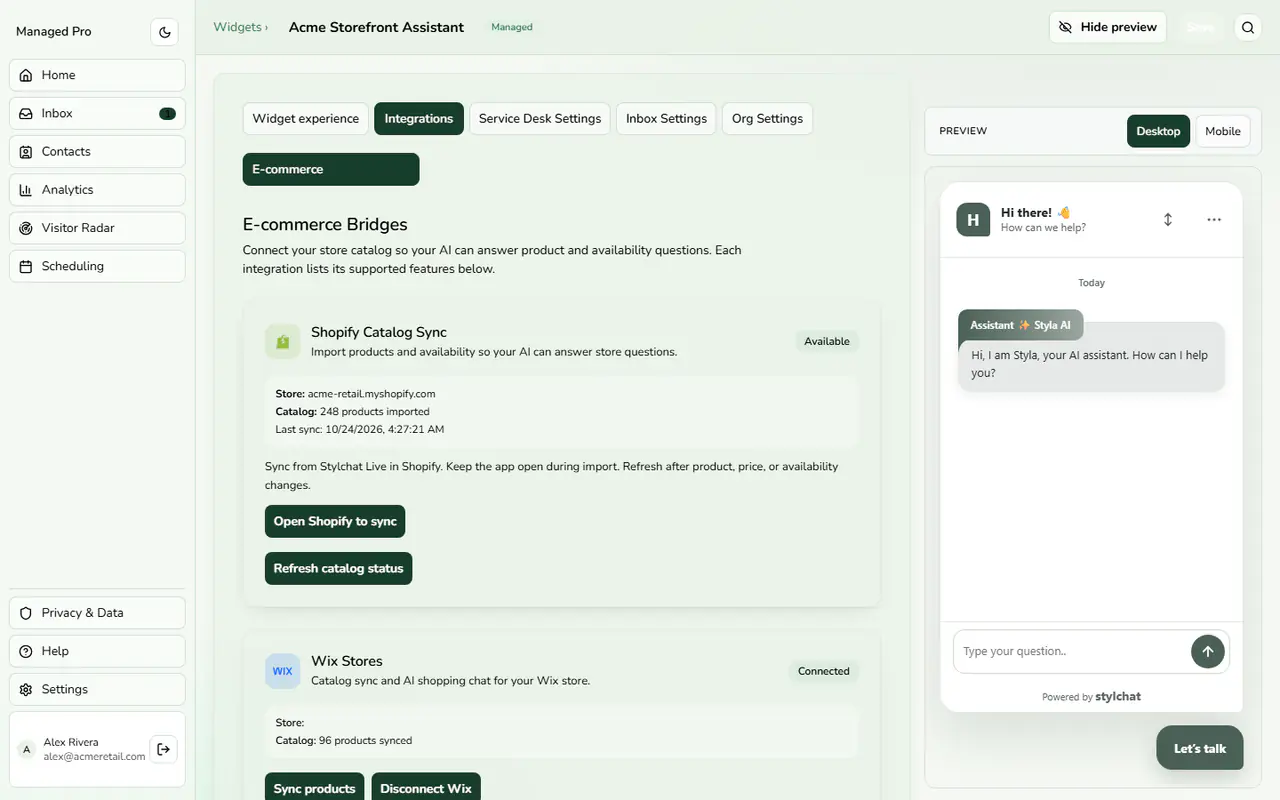The image size is (1280, 800).
Task: Click the expand arrows icon in chat preview
Action: [x=1168, y=219]
